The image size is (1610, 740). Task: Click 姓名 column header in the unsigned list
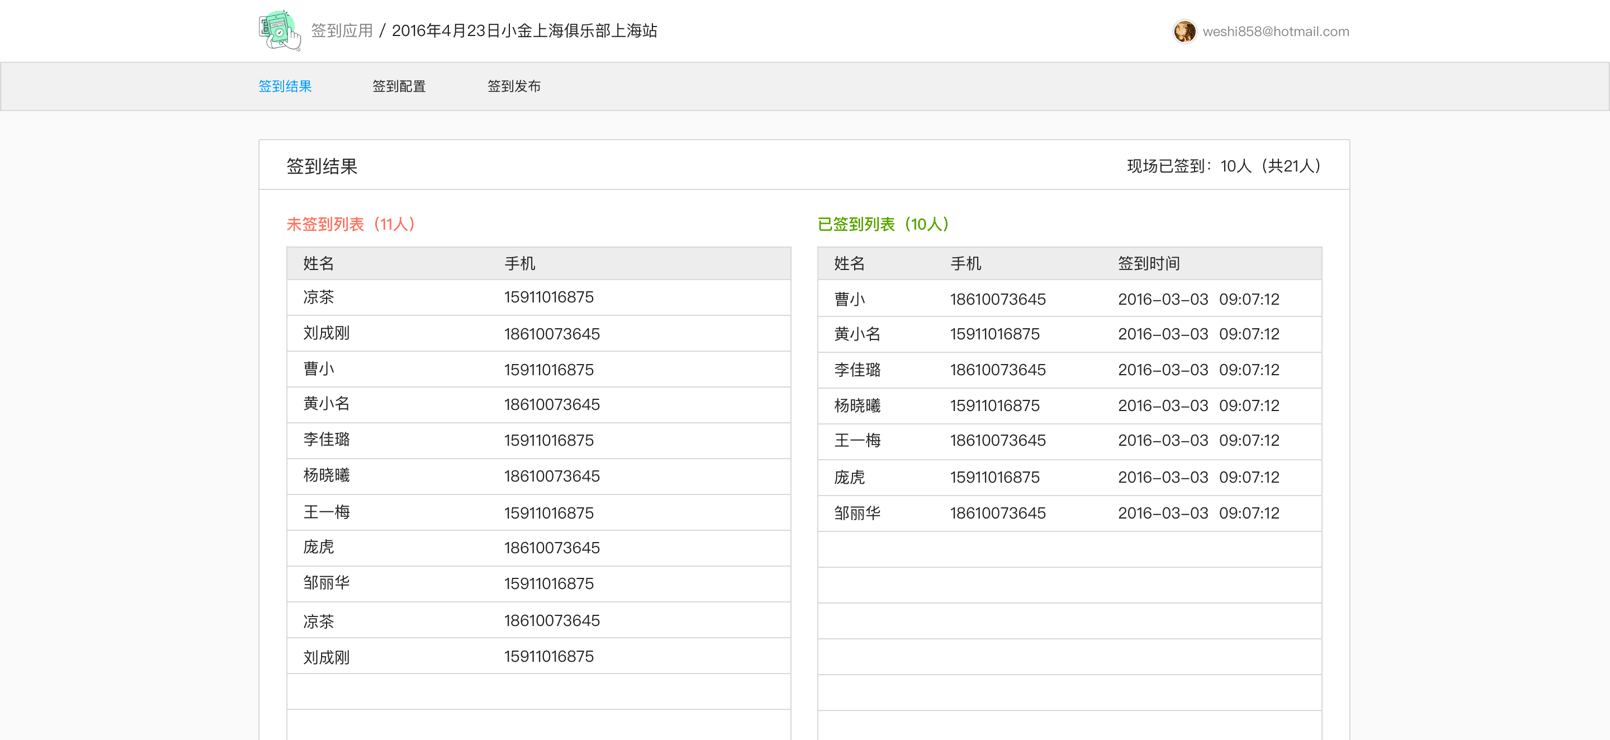point(319,264)
